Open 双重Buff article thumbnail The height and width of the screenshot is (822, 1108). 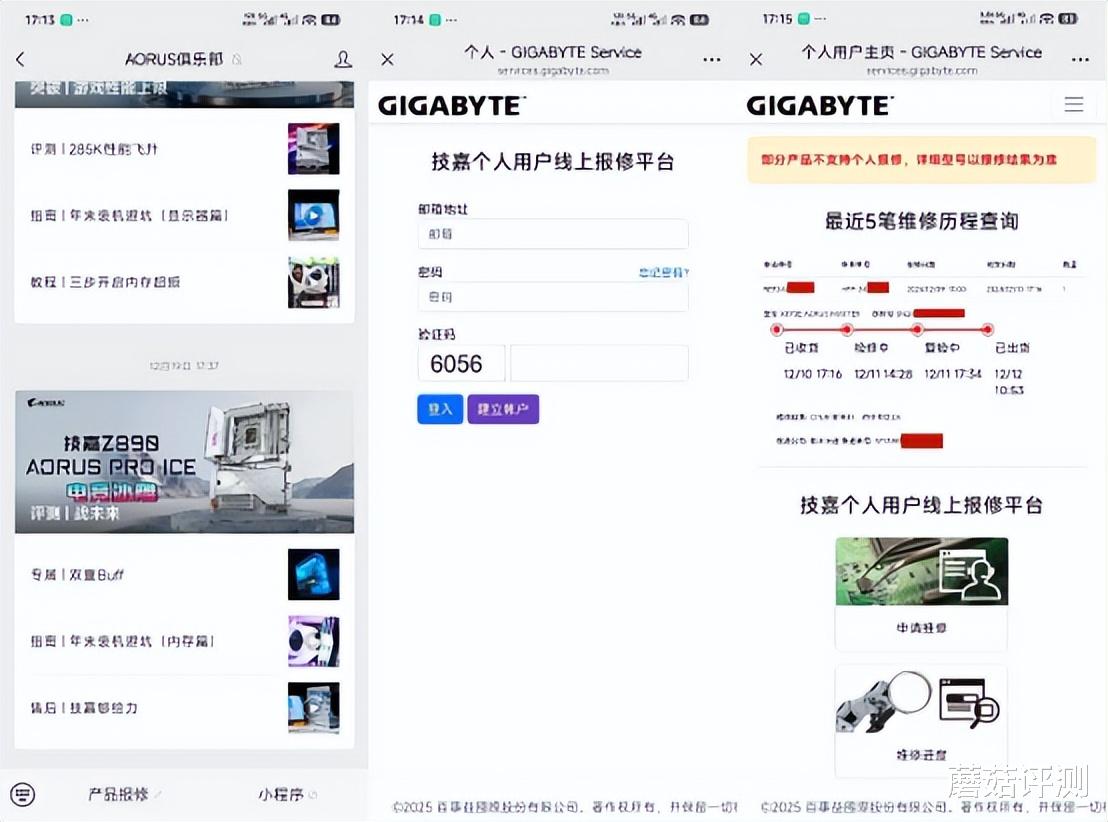click(x=314, y=575)
